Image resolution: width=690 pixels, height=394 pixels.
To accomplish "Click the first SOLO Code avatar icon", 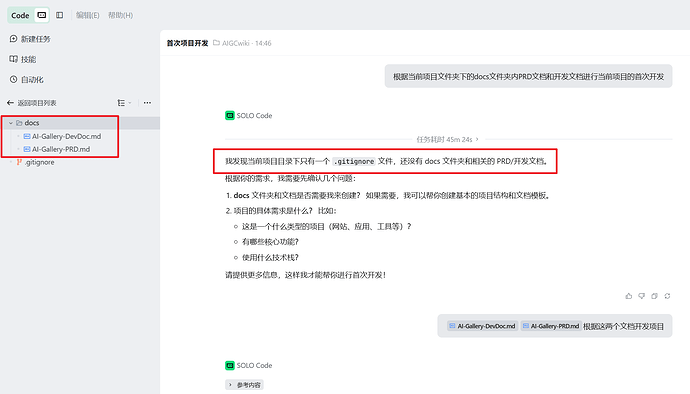I will tap(230, 116).
